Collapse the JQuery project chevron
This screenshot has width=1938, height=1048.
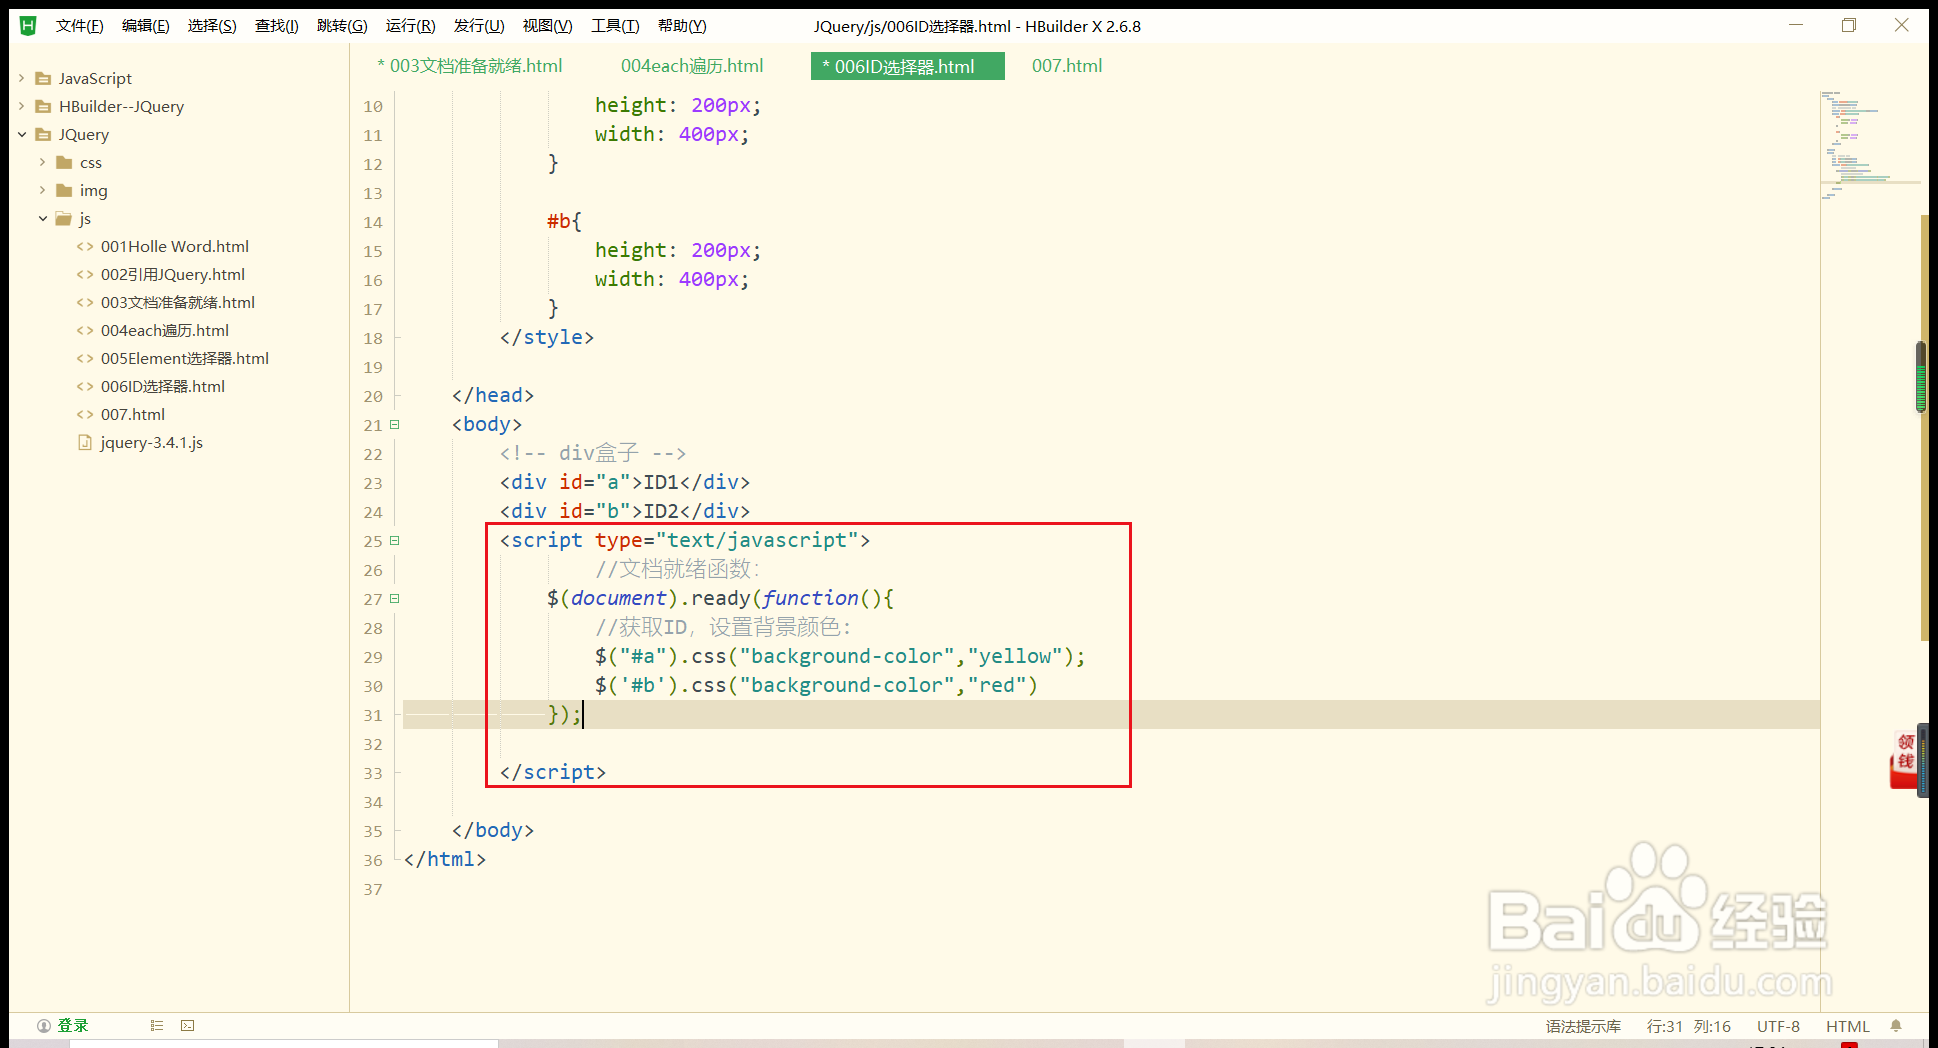coord(21,134)
